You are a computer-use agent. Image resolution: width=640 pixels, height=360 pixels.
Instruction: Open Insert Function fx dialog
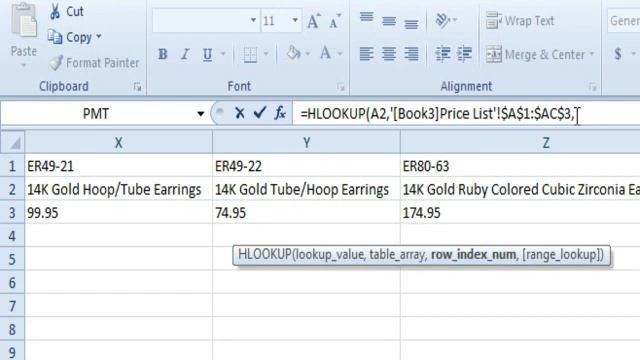[280, 113]
